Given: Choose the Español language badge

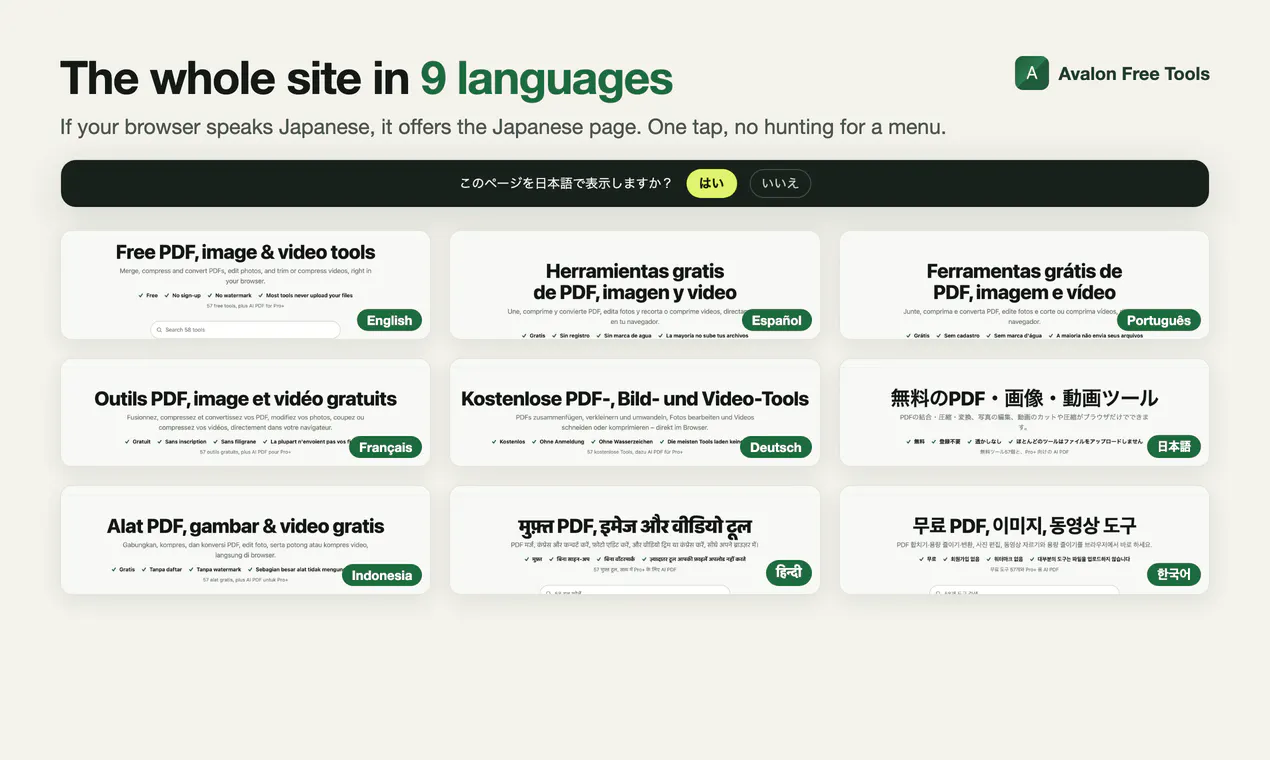Looking at the screenshot, I should (x=777, y=320).
